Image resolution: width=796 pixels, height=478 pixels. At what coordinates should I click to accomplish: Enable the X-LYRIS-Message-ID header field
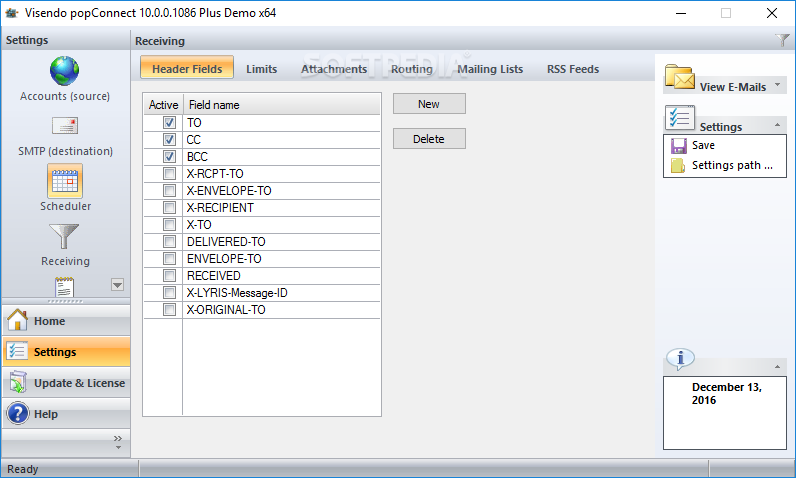[x=169, y=292]
